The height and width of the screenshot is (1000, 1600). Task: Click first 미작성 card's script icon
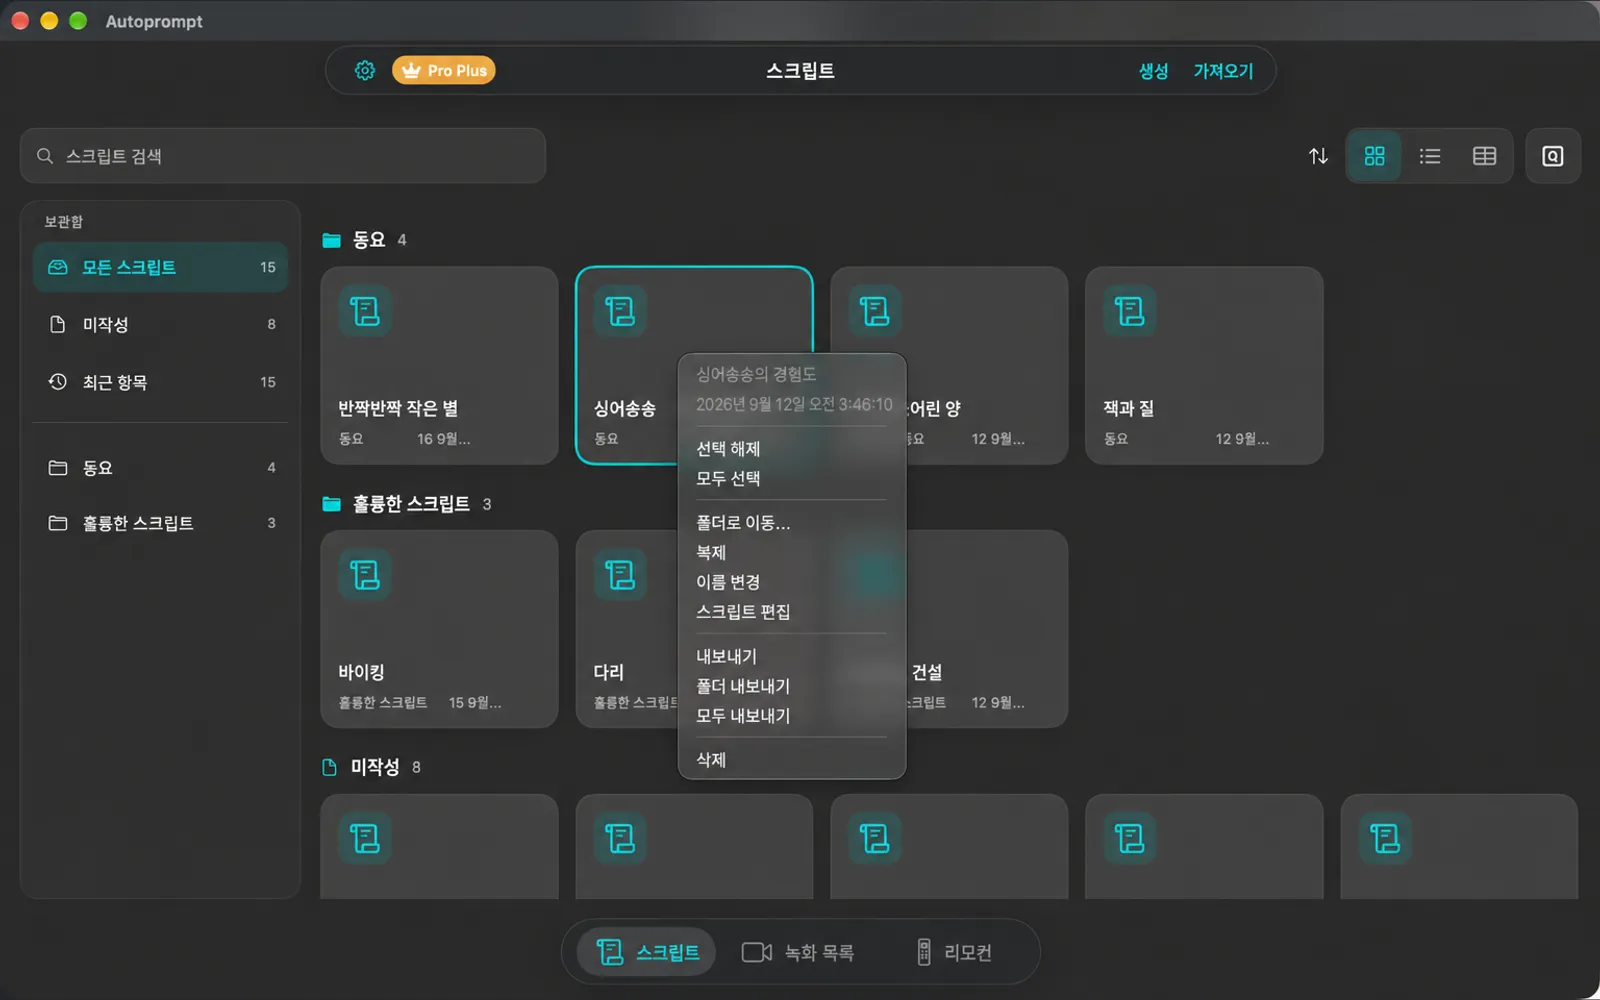[x=365, y=838]
